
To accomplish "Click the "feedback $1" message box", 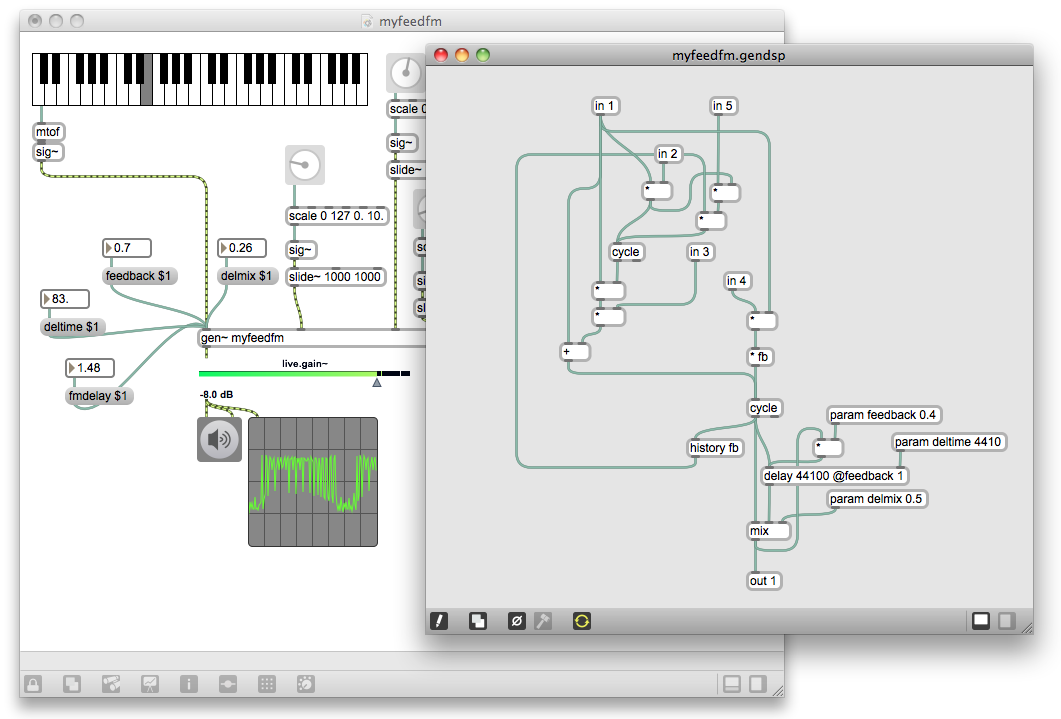I will (137, 276).
